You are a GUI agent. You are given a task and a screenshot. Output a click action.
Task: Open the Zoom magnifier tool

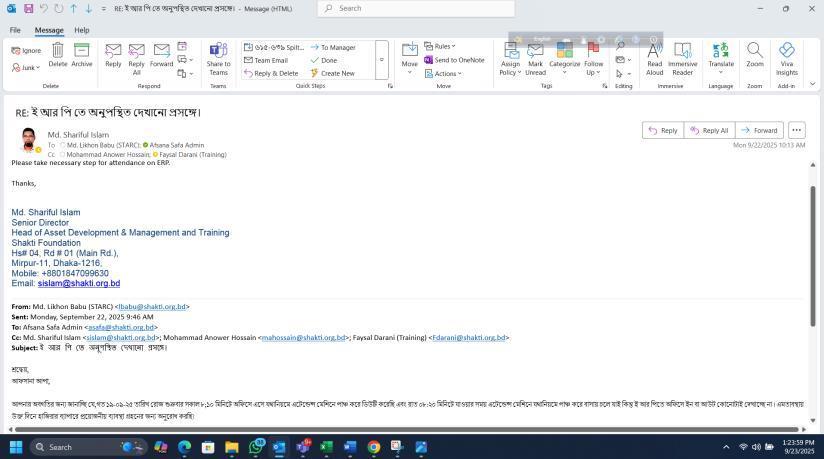[755, 54]
